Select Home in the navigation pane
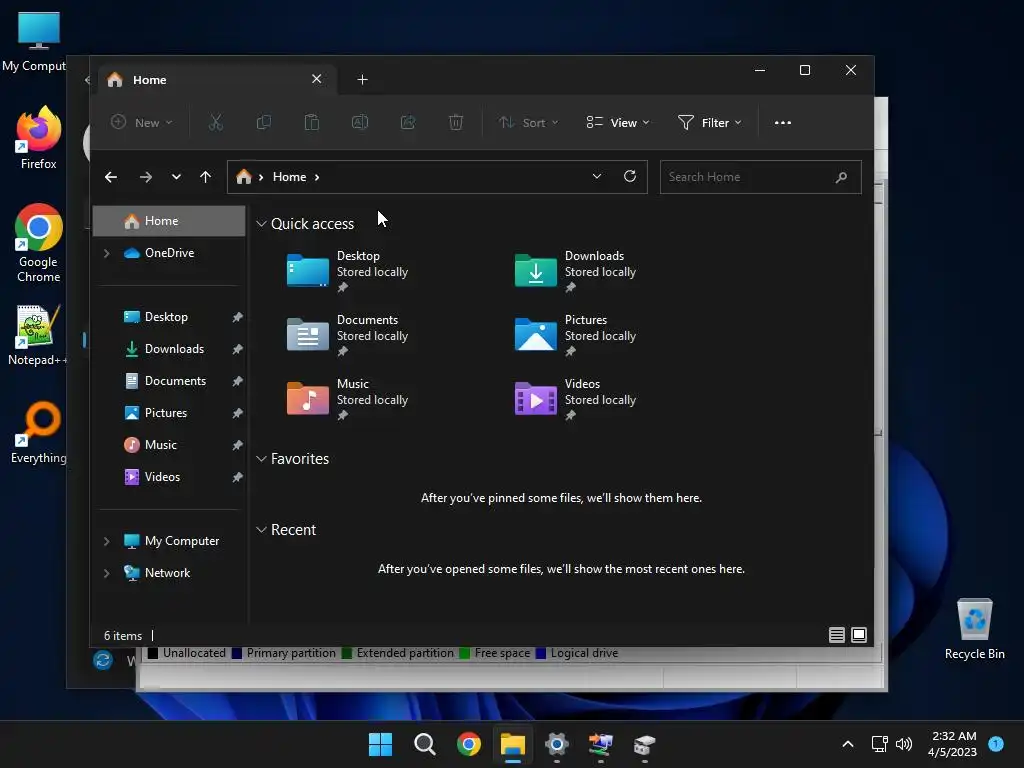 click(x=169, y=221)
